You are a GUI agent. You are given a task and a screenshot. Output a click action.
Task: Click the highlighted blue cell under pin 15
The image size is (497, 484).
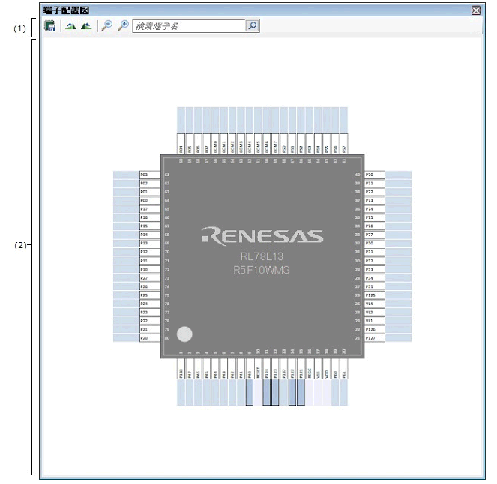(x=301, y=392)
